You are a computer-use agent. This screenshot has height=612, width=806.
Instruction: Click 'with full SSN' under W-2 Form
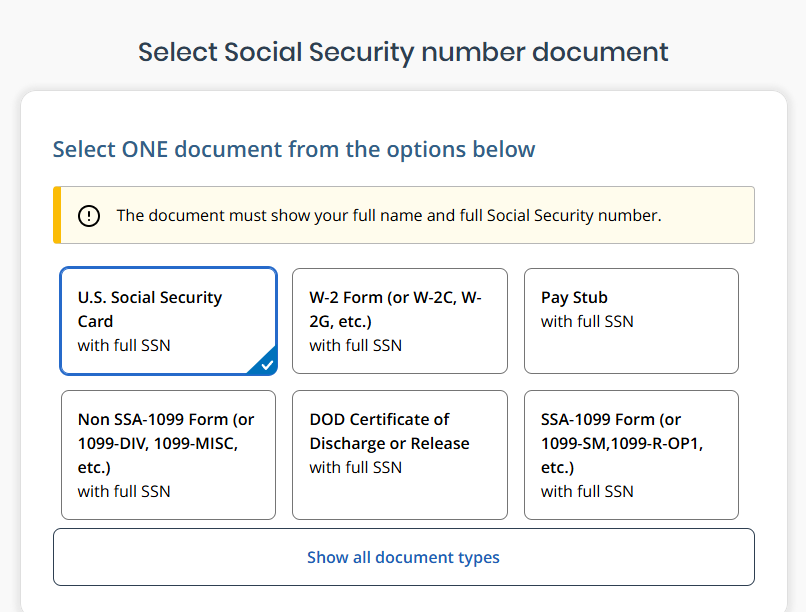[356, 346]
